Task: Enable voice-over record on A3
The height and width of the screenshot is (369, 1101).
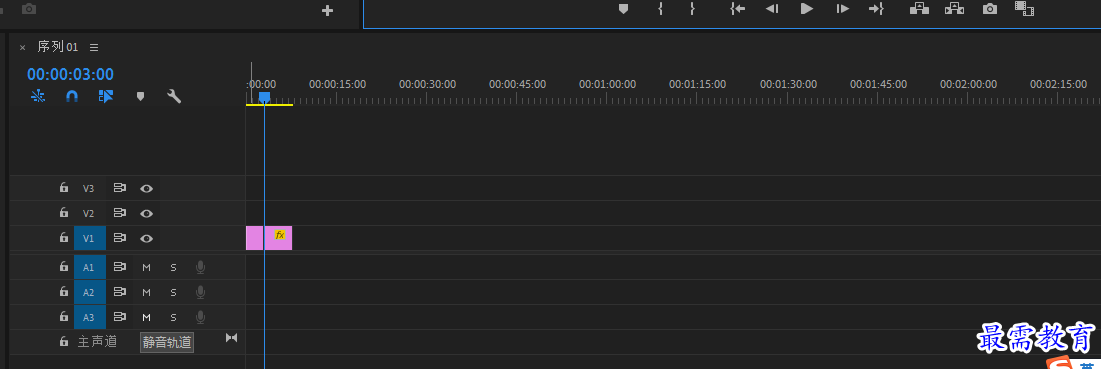Action: tap(201, 318)
